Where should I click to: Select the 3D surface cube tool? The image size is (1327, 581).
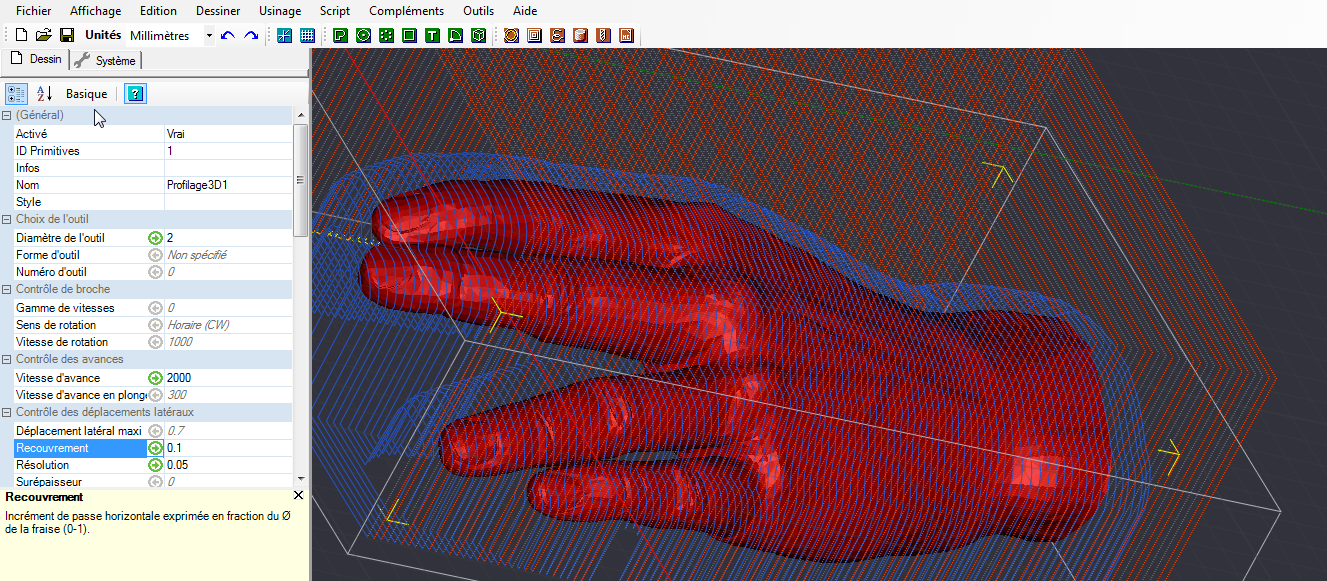tap(478, 35)
